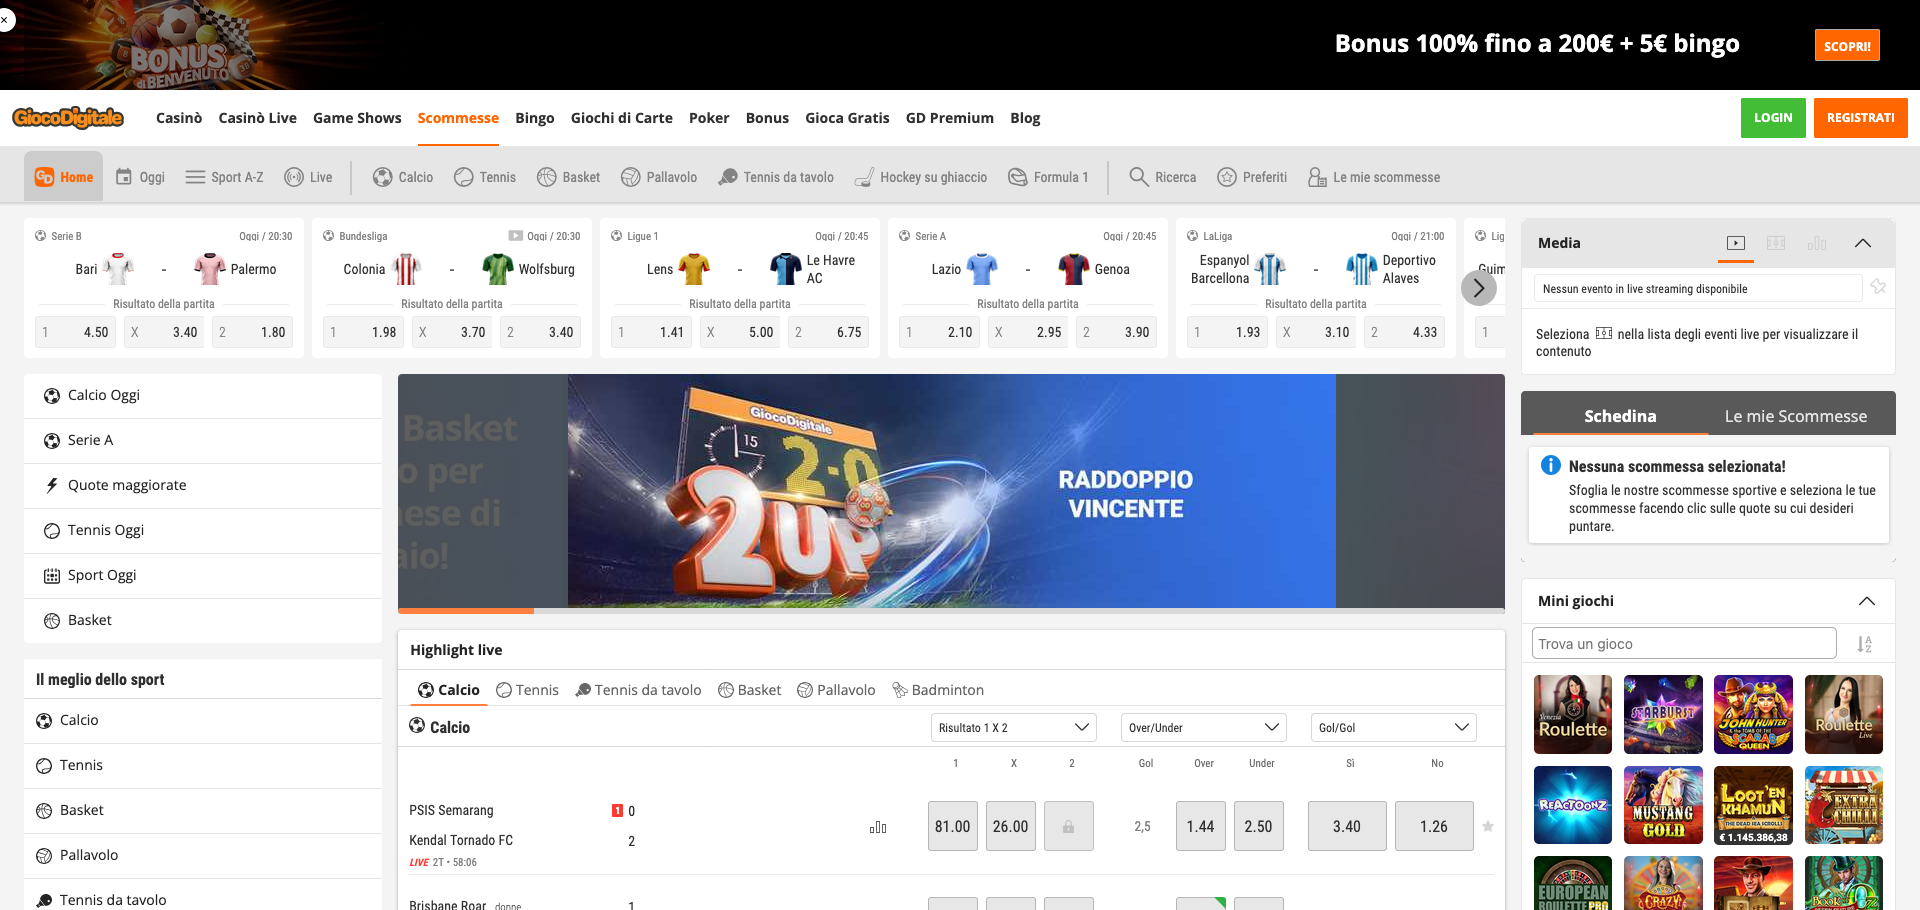Screen dimensions: 1920x910
Task: Open the Risultato 1 X 2 dropdown
Action: [x=1013, y=727]
